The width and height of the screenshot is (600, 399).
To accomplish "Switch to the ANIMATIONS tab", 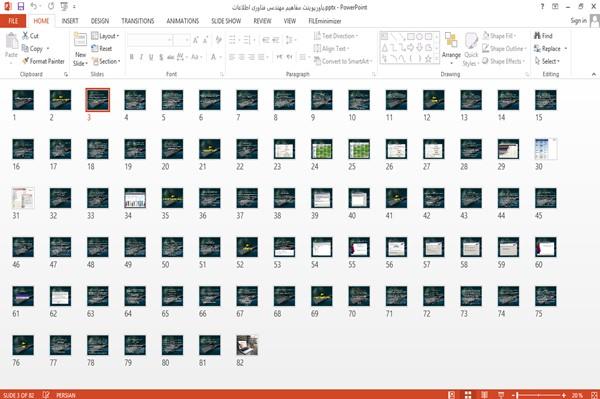I will 183,21.
